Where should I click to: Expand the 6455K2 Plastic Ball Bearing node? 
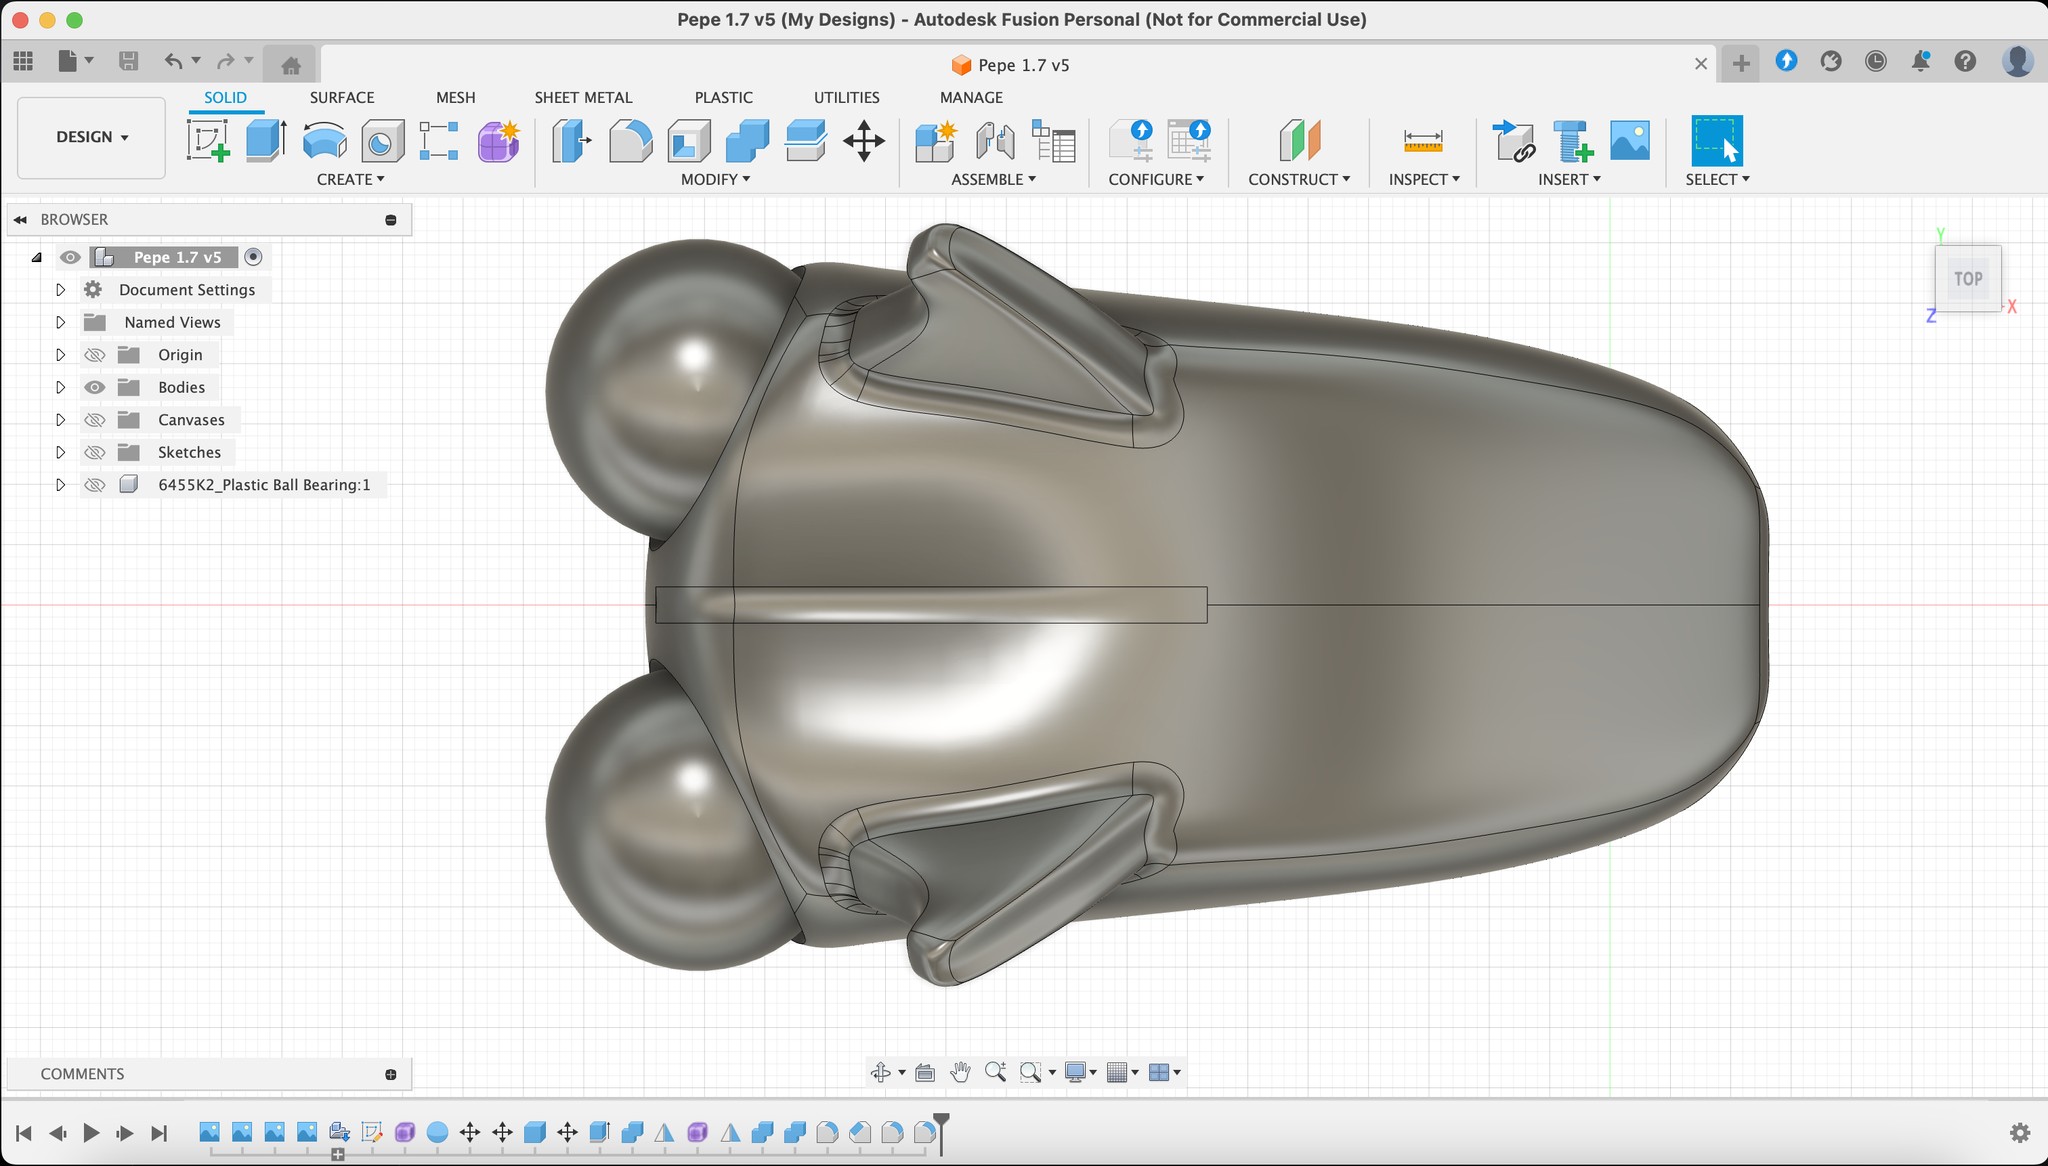tap(60, 485)
